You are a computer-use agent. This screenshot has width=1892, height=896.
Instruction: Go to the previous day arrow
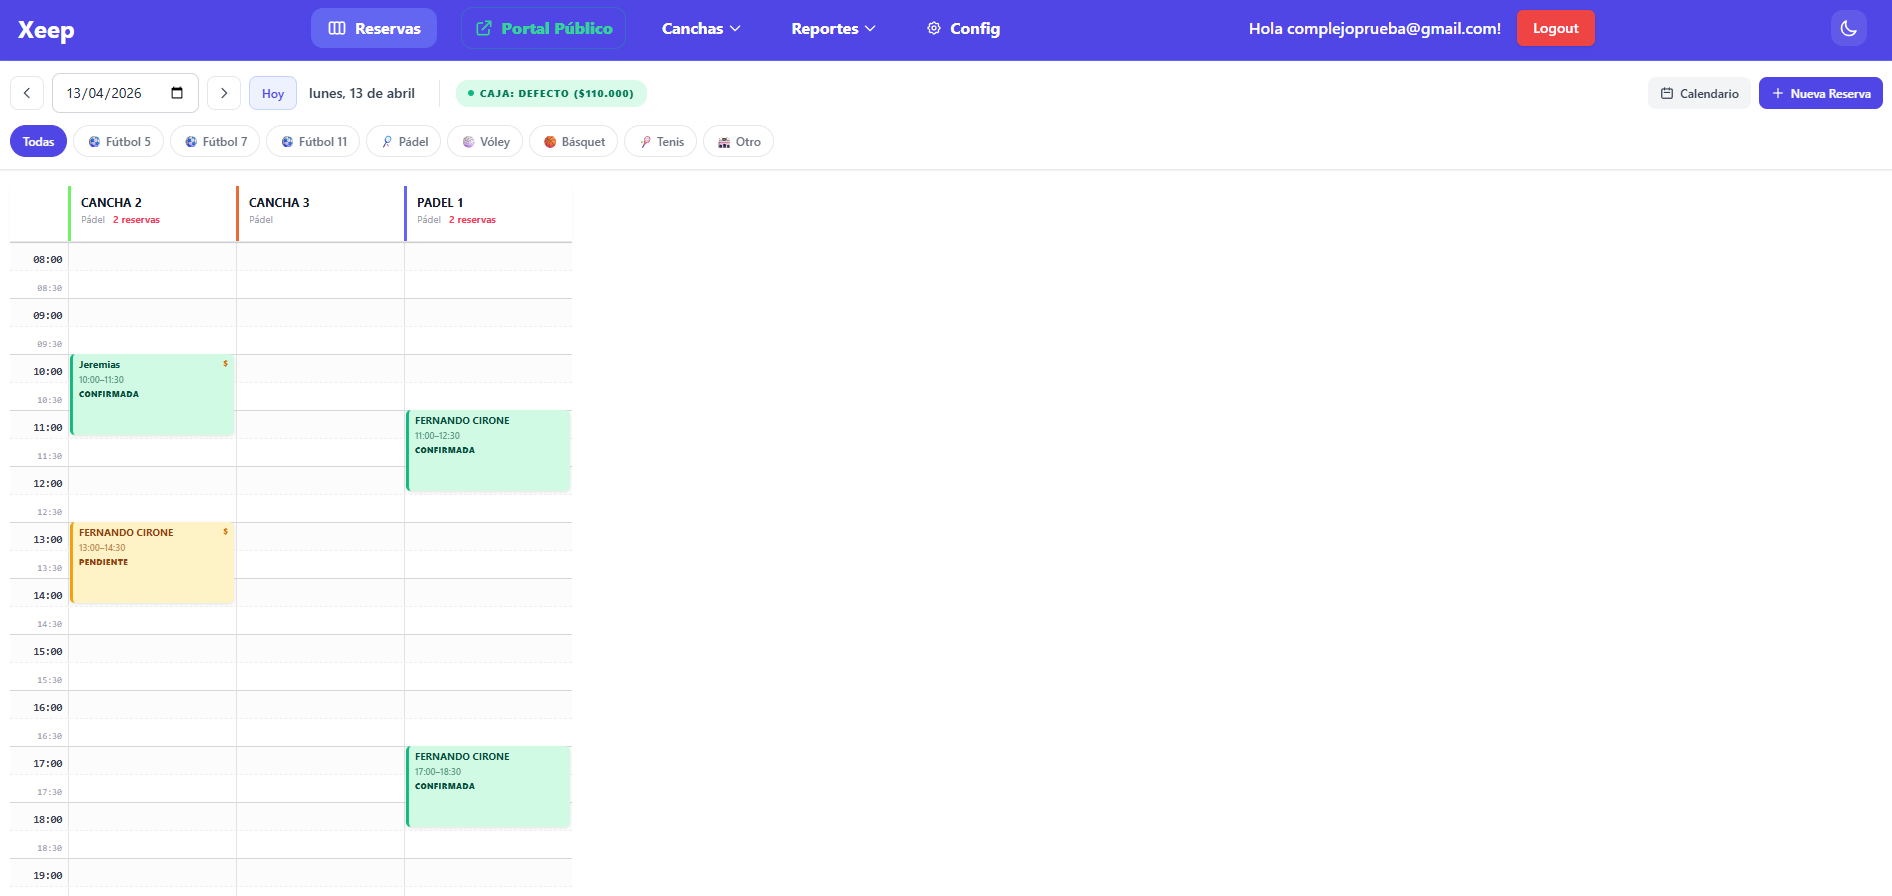coord(27,93)
